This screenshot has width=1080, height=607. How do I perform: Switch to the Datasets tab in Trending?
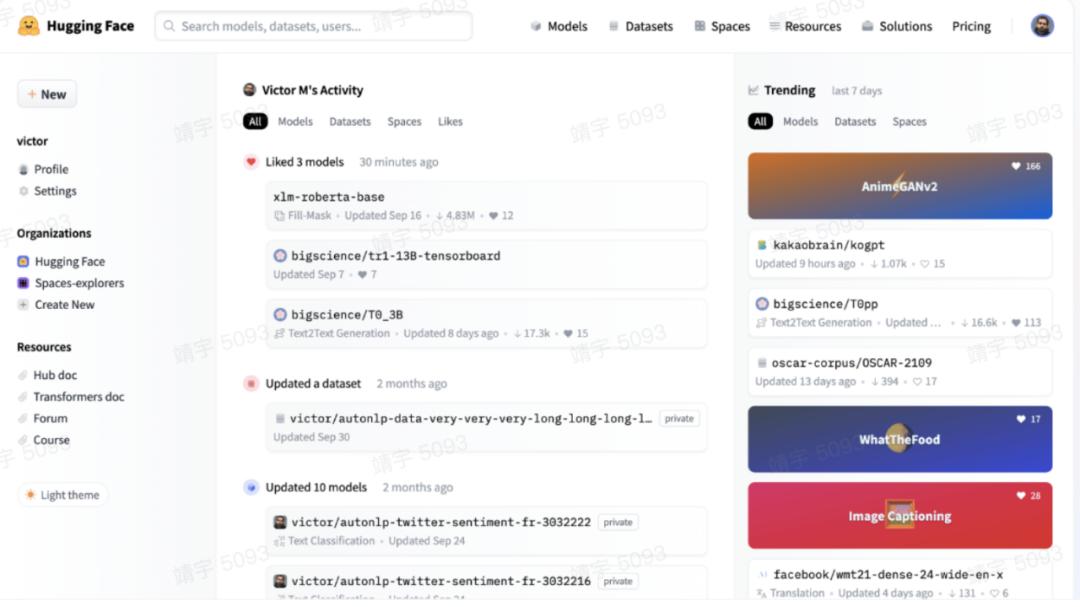(855, 121)
